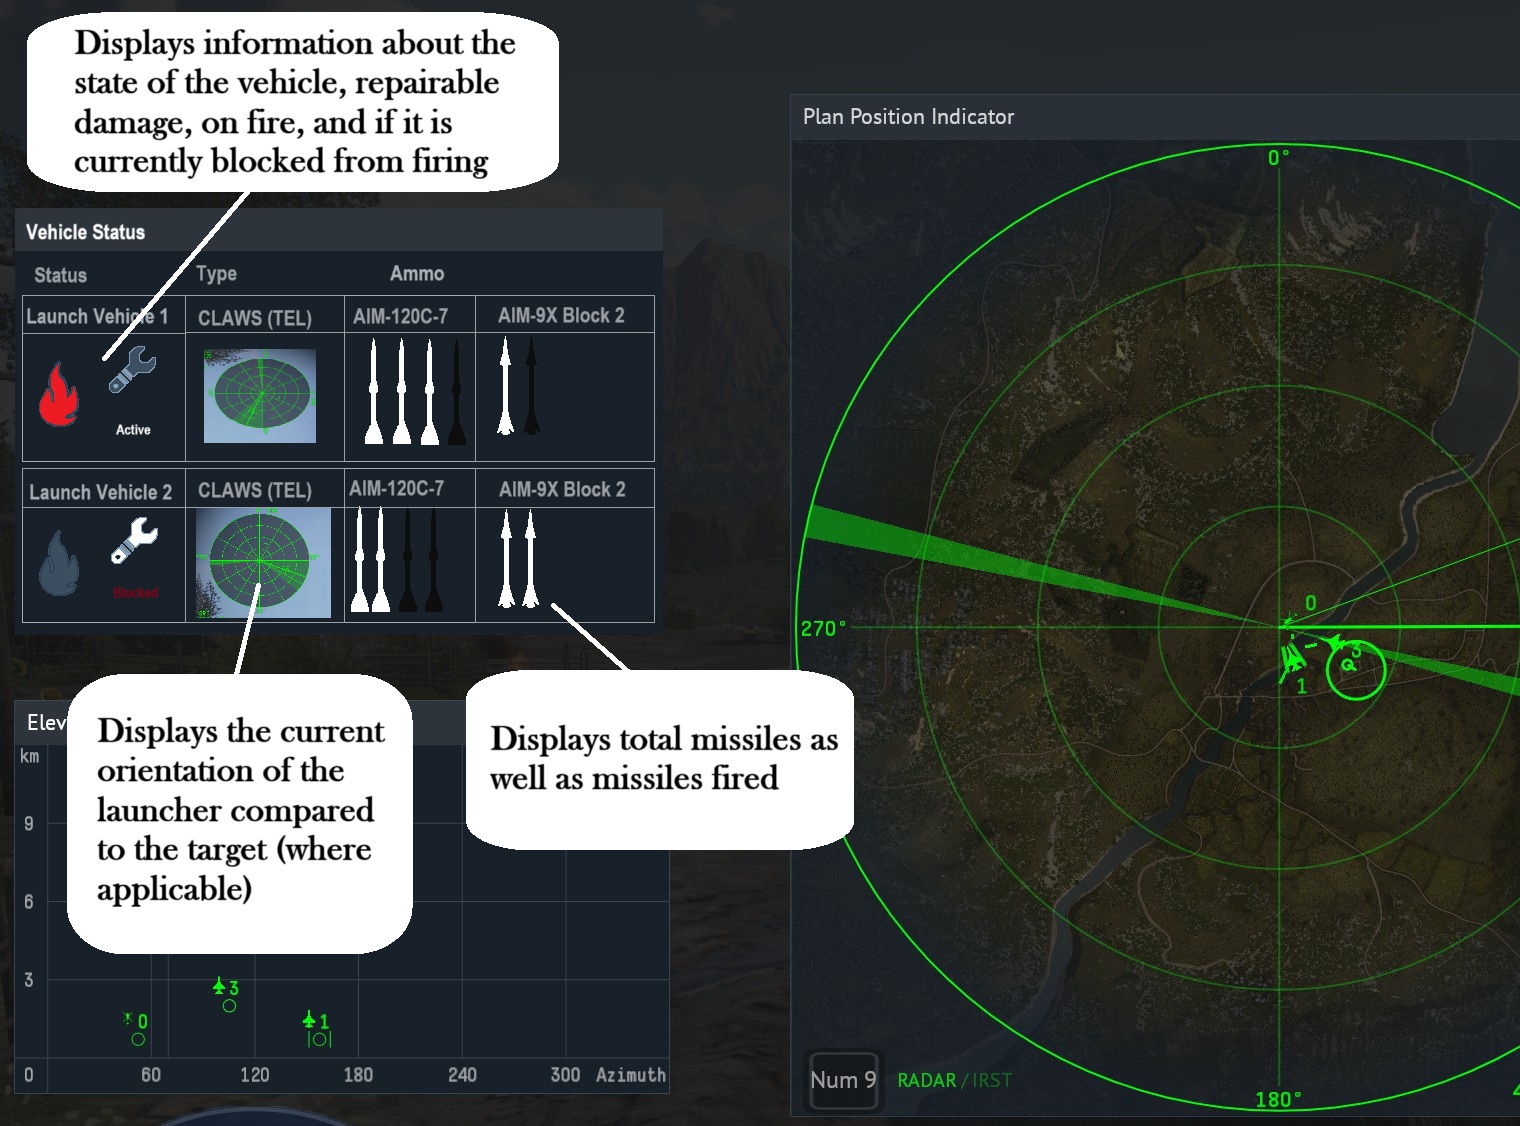Open Launch Vehicle 1 launcher orientation thumbnail

click(260, 396)
